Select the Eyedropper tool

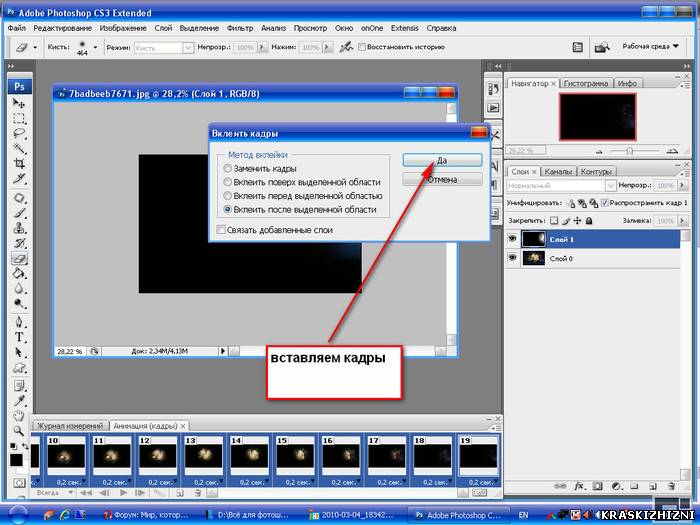click(x=19, y=400)
